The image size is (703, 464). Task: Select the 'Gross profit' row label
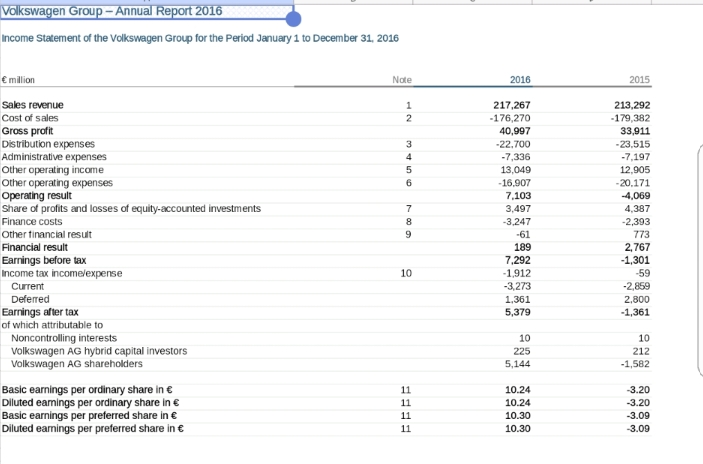point(27,131)
